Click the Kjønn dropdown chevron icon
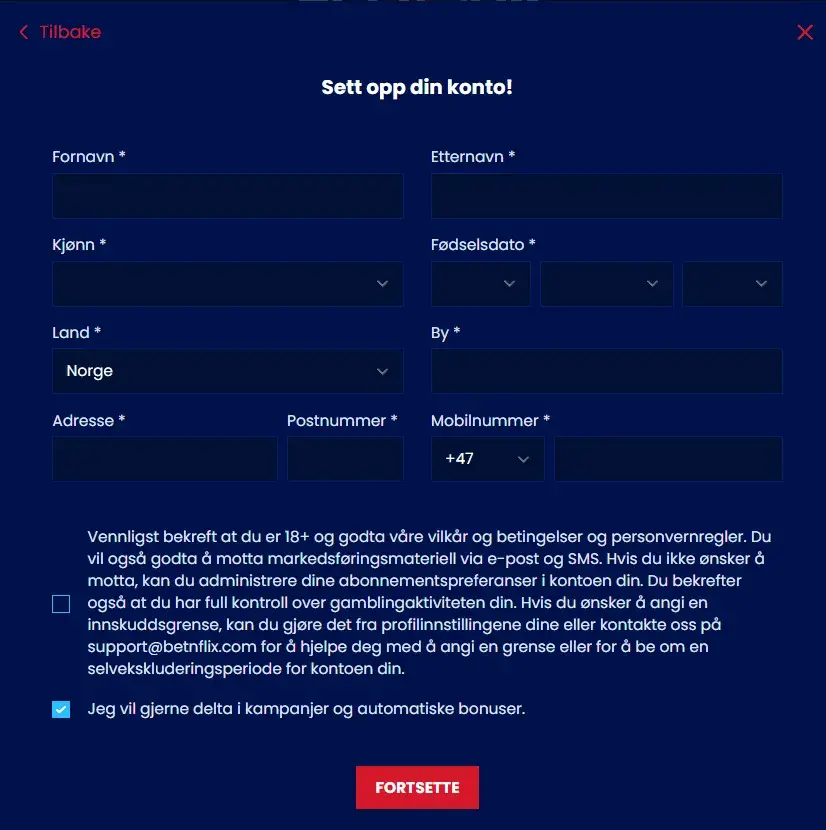Viewport: 826px width, 830px height. [x=381, y=284]
